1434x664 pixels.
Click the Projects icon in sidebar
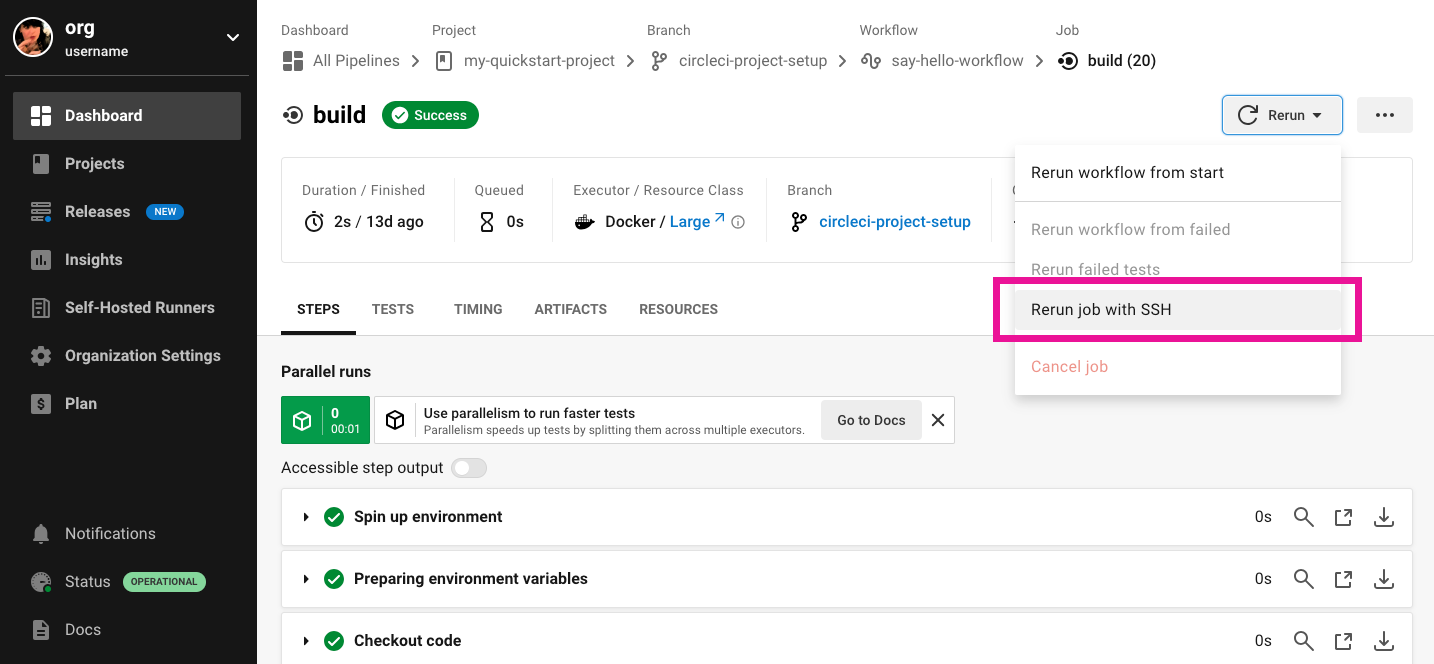point(41,164)
